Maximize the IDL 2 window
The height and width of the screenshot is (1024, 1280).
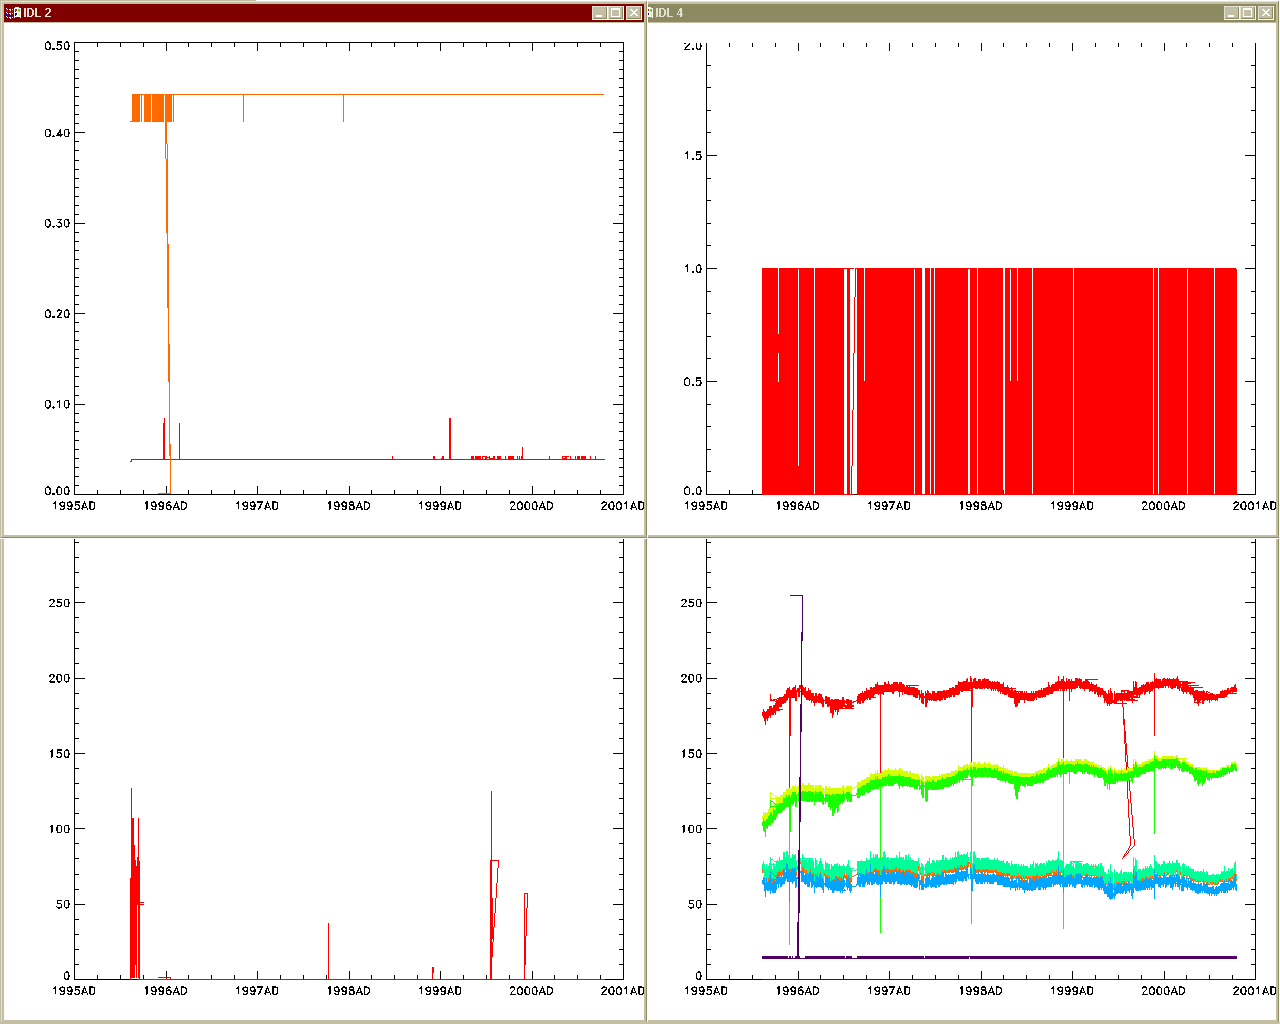point(616,13)
